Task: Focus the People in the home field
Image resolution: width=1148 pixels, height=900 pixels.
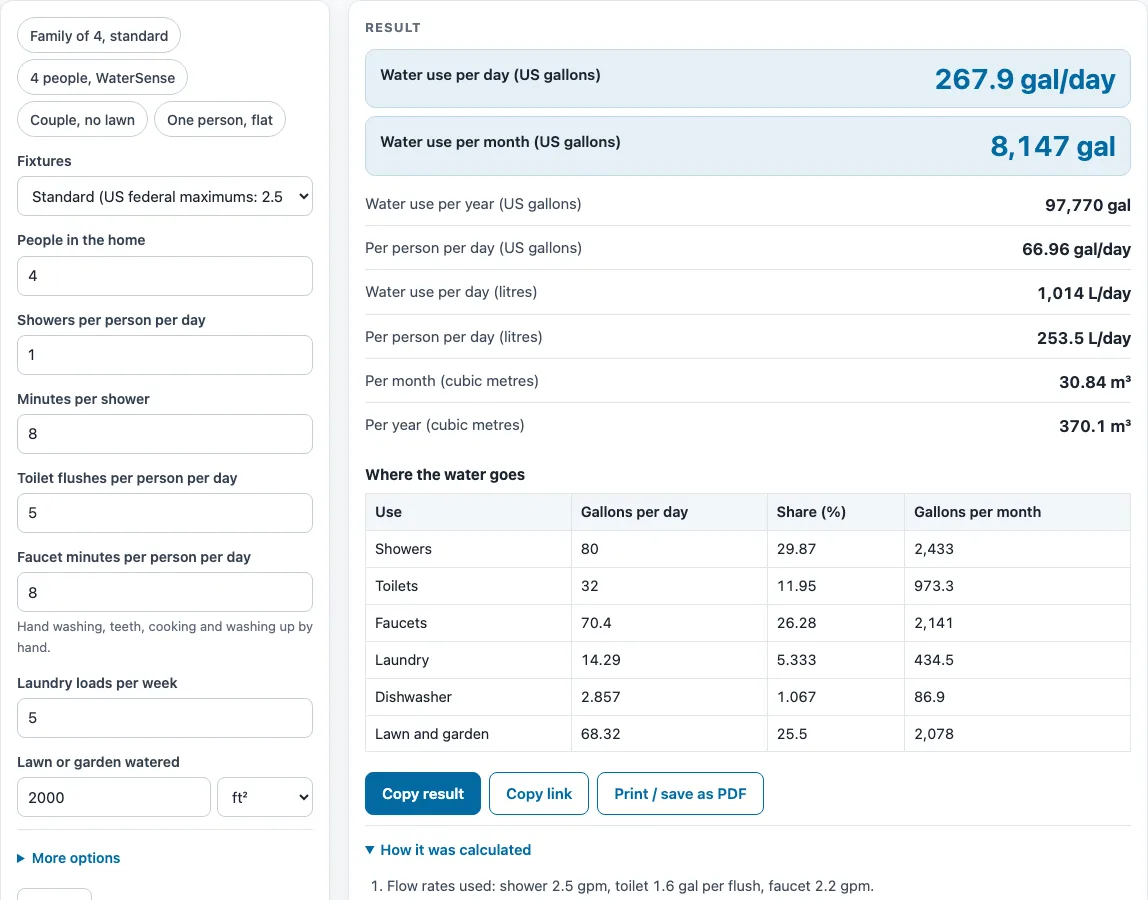Action: pos(165,276)
